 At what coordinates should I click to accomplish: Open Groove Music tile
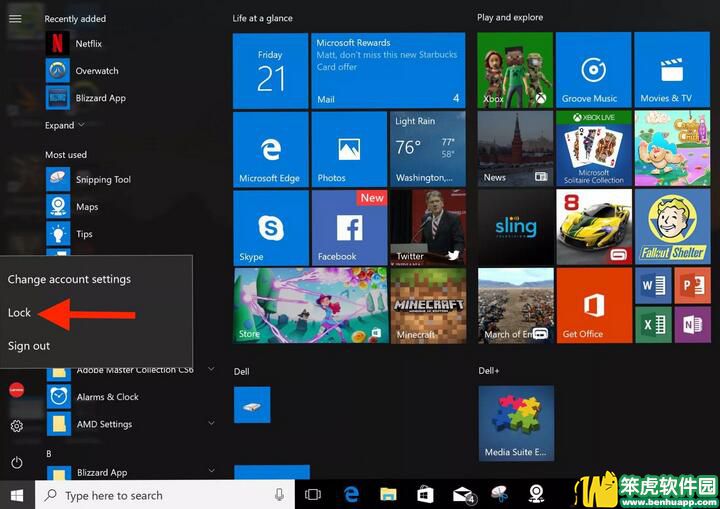click(x=594, y=70)
